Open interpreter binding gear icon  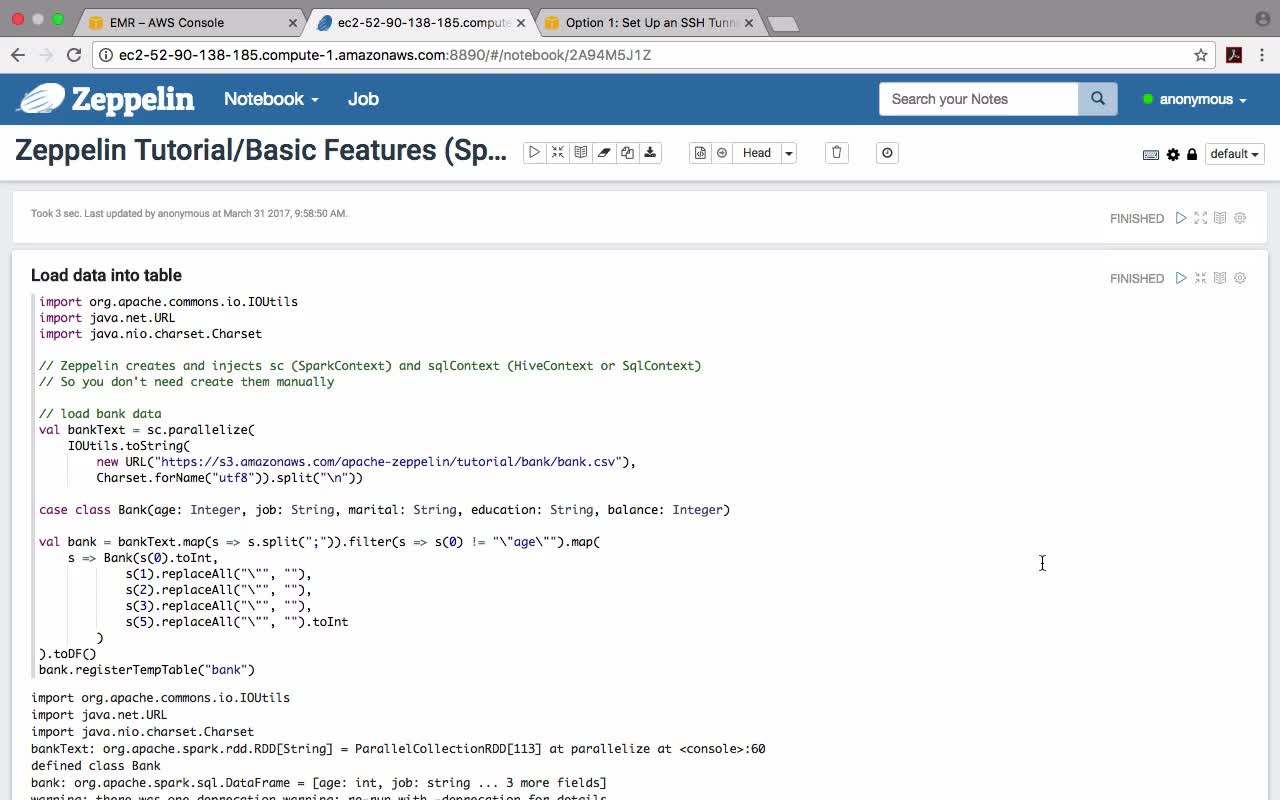pos(1173,154)
